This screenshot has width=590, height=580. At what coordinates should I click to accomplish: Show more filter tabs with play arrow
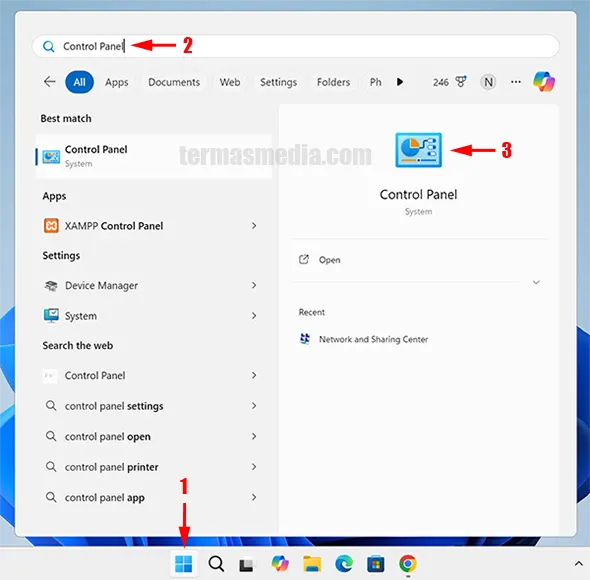400,82
